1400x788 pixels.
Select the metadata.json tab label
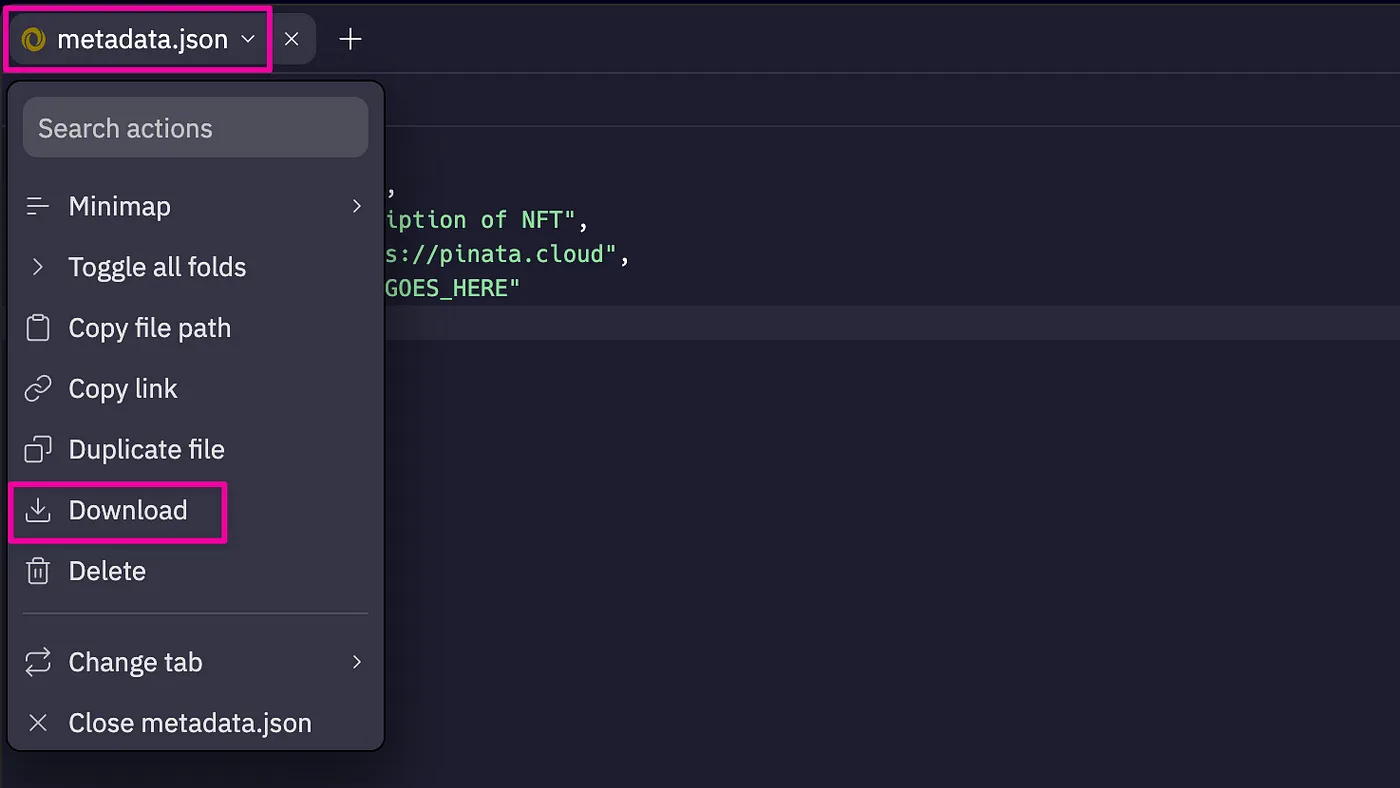point(143,39)
